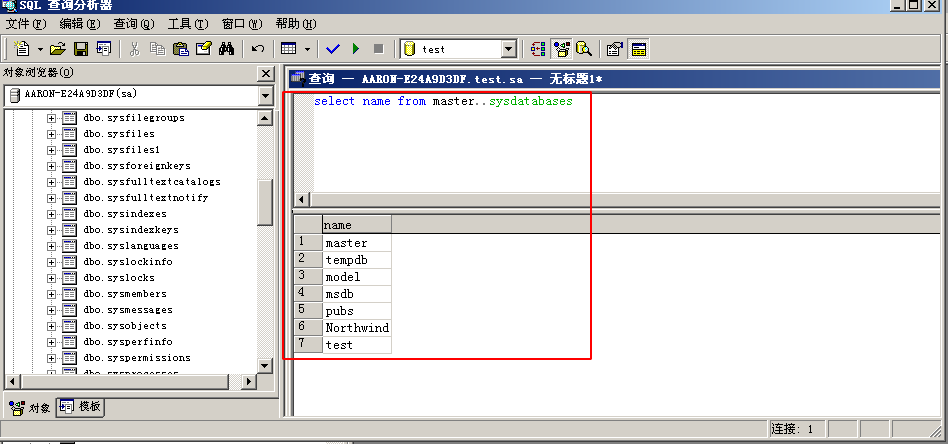Screen dimensions: 948x444
Task: Expand the dbo.sysfiles1 node
Action: (51, 150)
